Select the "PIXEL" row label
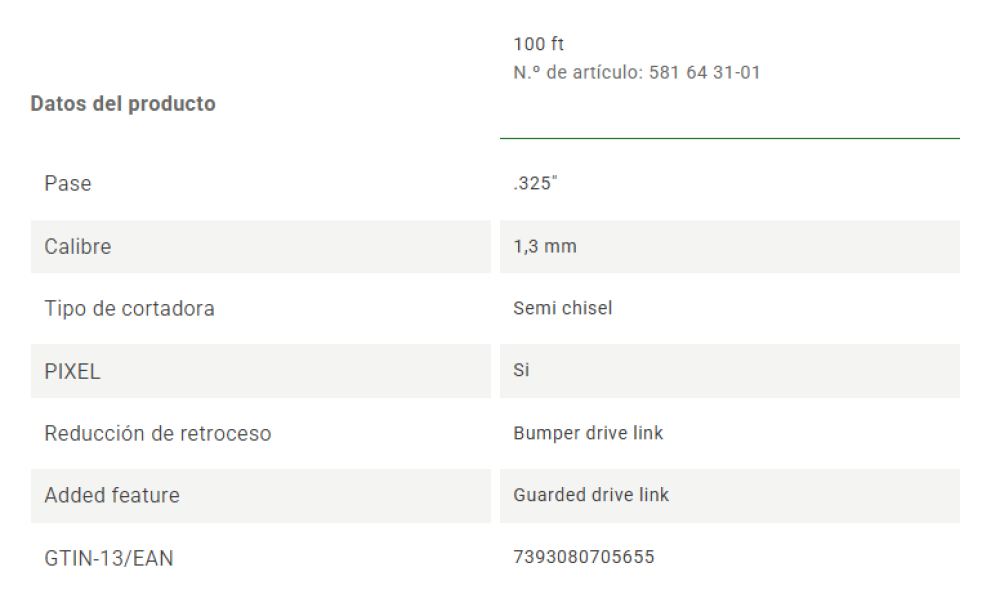 [73, 372]
